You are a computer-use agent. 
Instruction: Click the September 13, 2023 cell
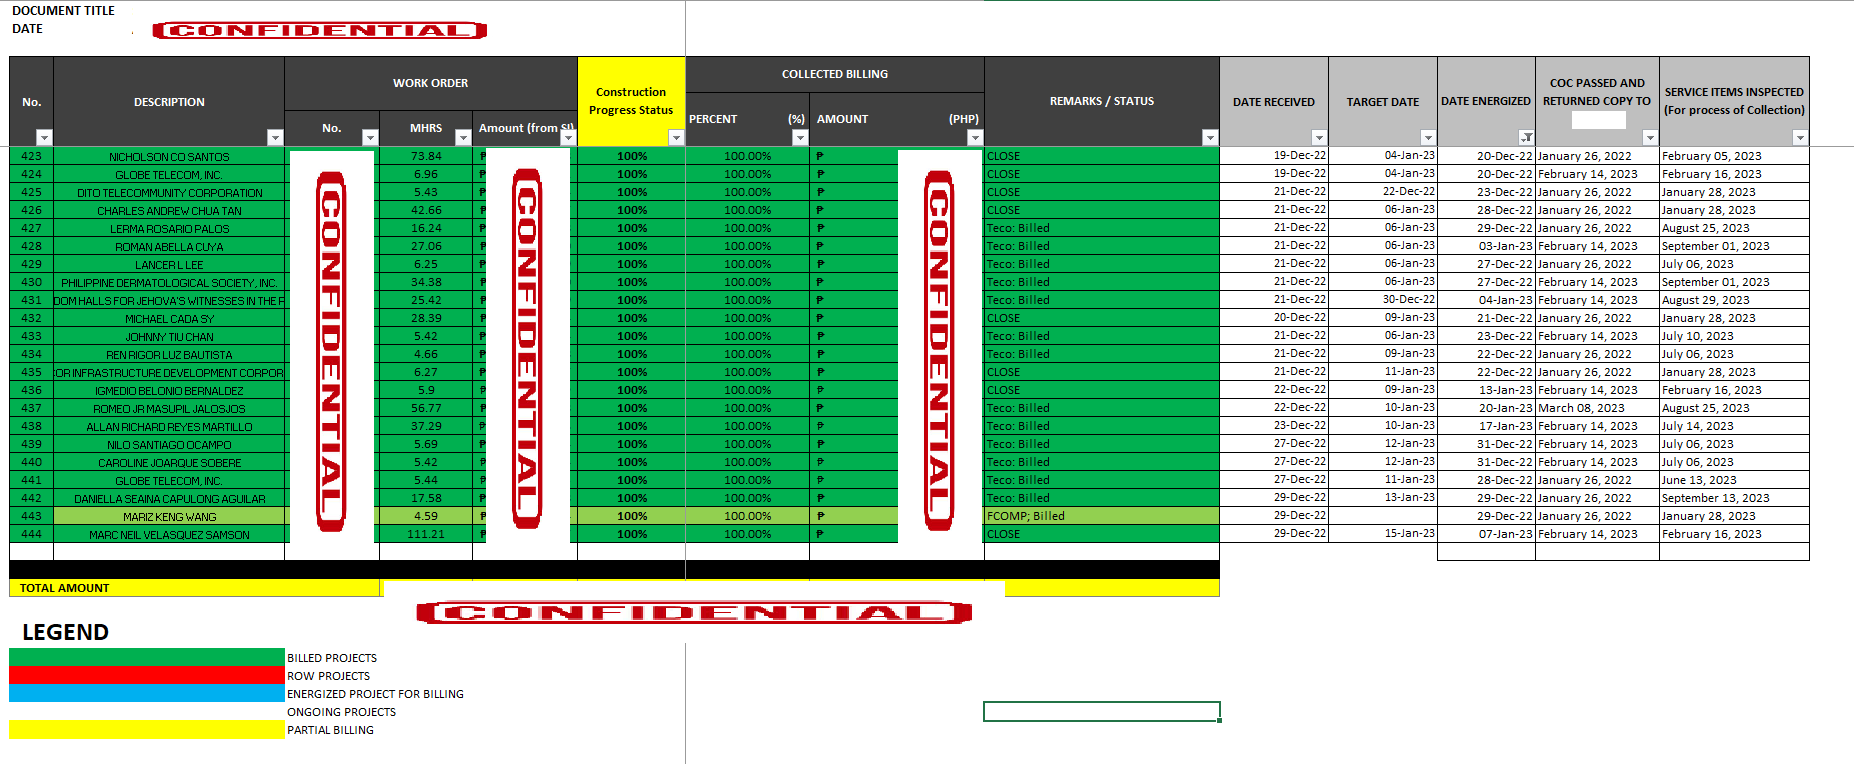click(1734, 498)
